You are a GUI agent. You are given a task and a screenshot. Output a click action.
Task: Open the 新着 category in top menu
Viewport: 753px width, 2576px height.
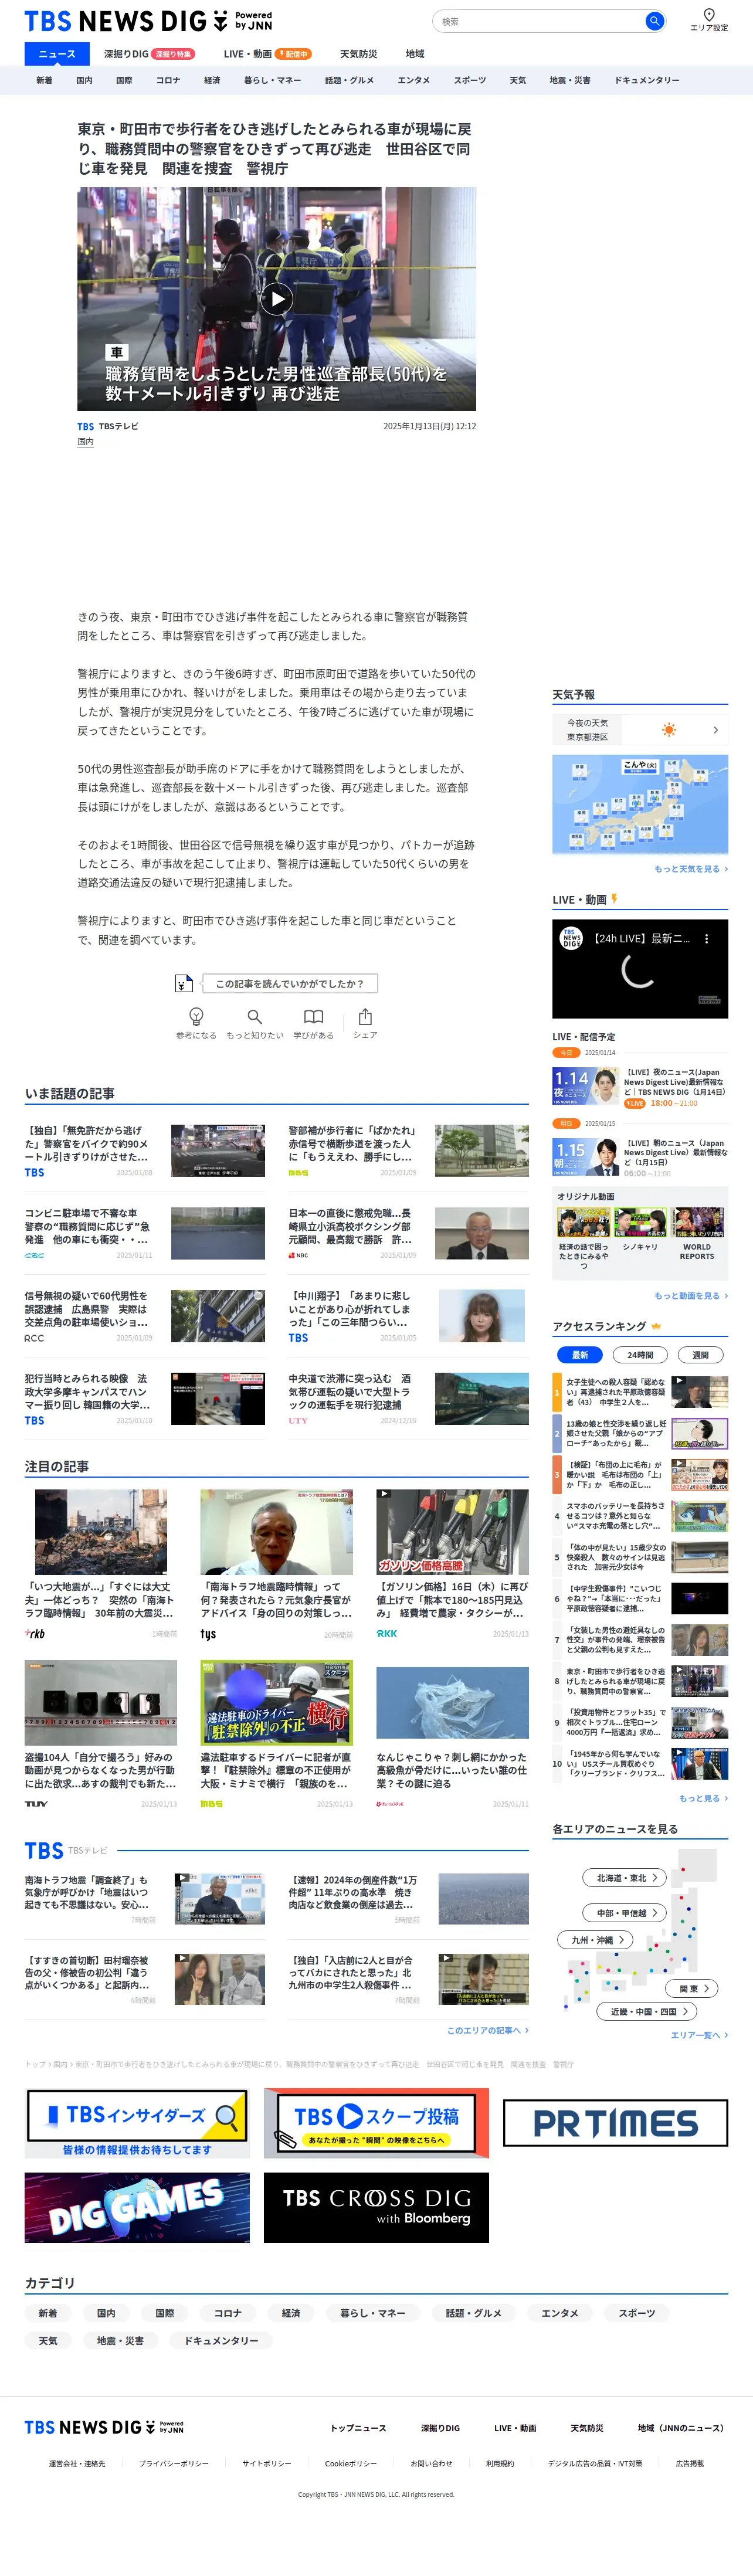pos(45,80)
